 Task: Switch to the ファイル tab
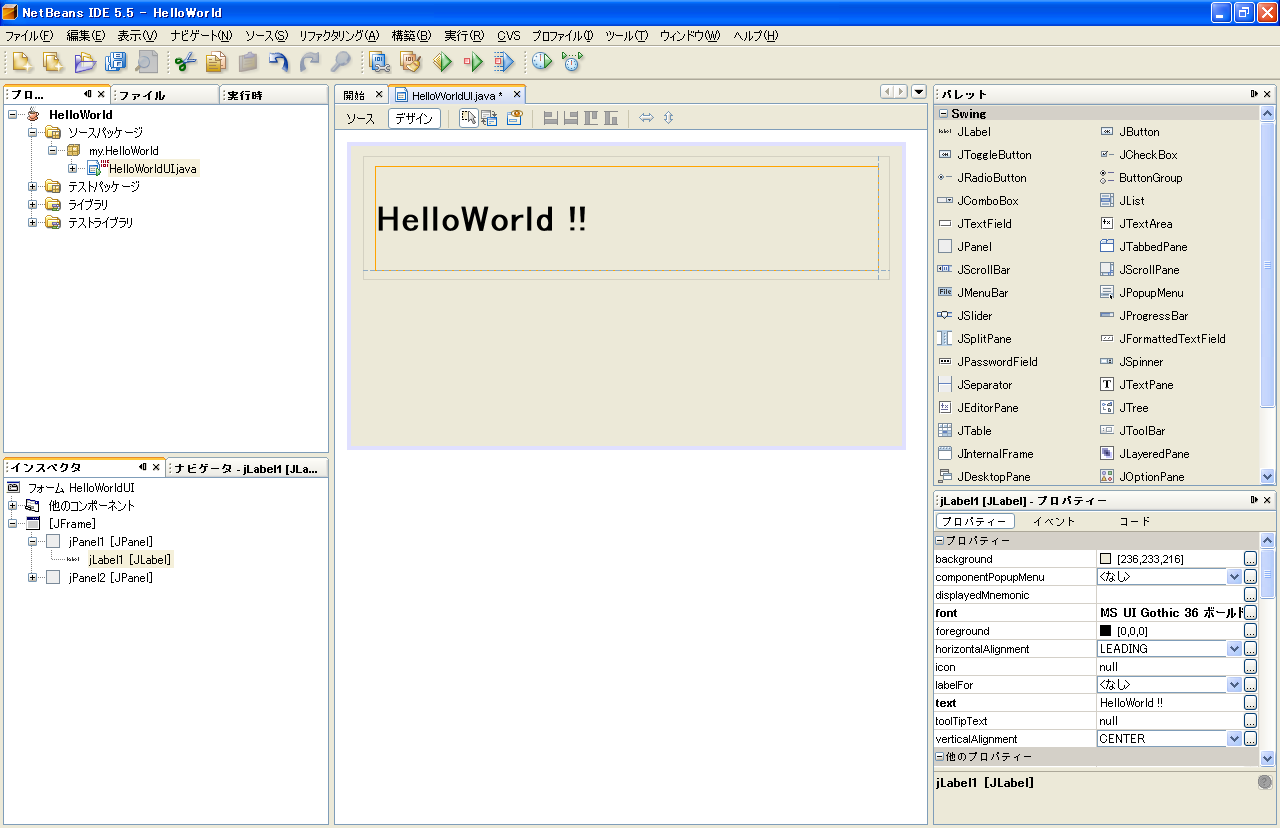click(x=142, y=95)
